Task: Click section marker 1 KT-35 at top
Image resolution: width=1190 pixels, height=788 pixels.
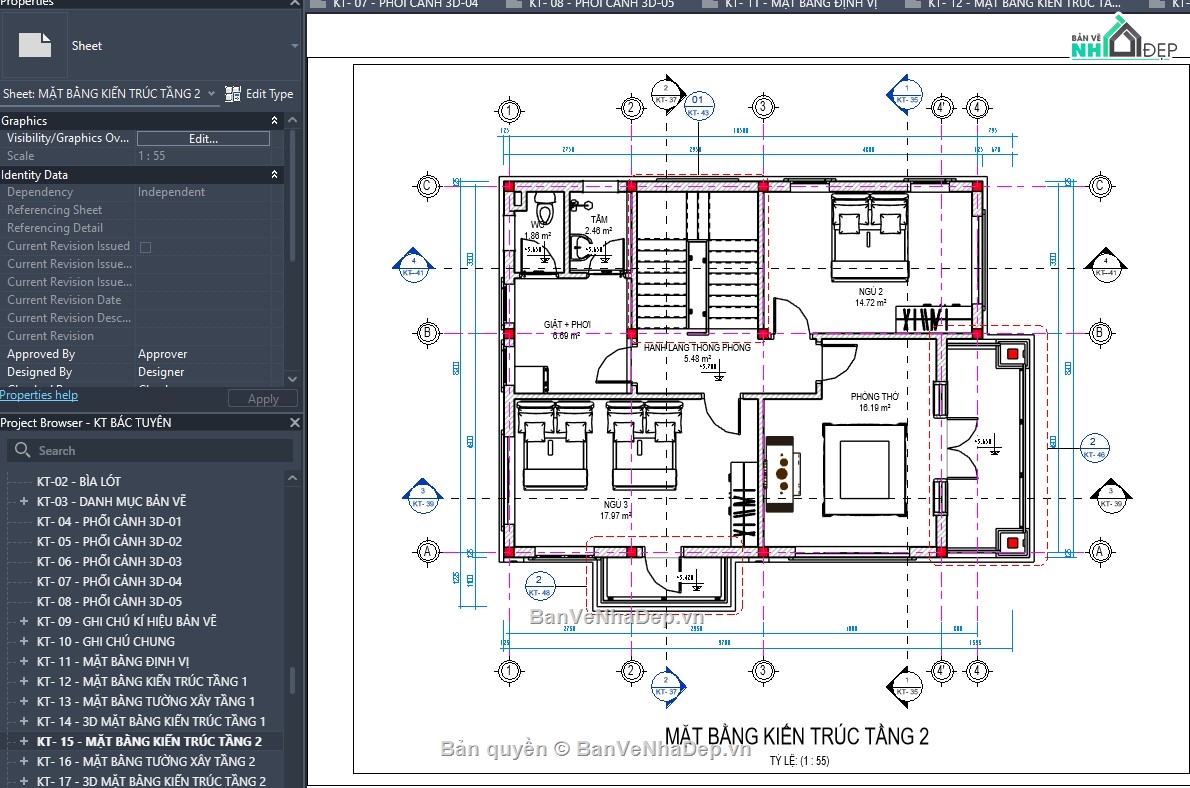Action: [x=905, y=94]
